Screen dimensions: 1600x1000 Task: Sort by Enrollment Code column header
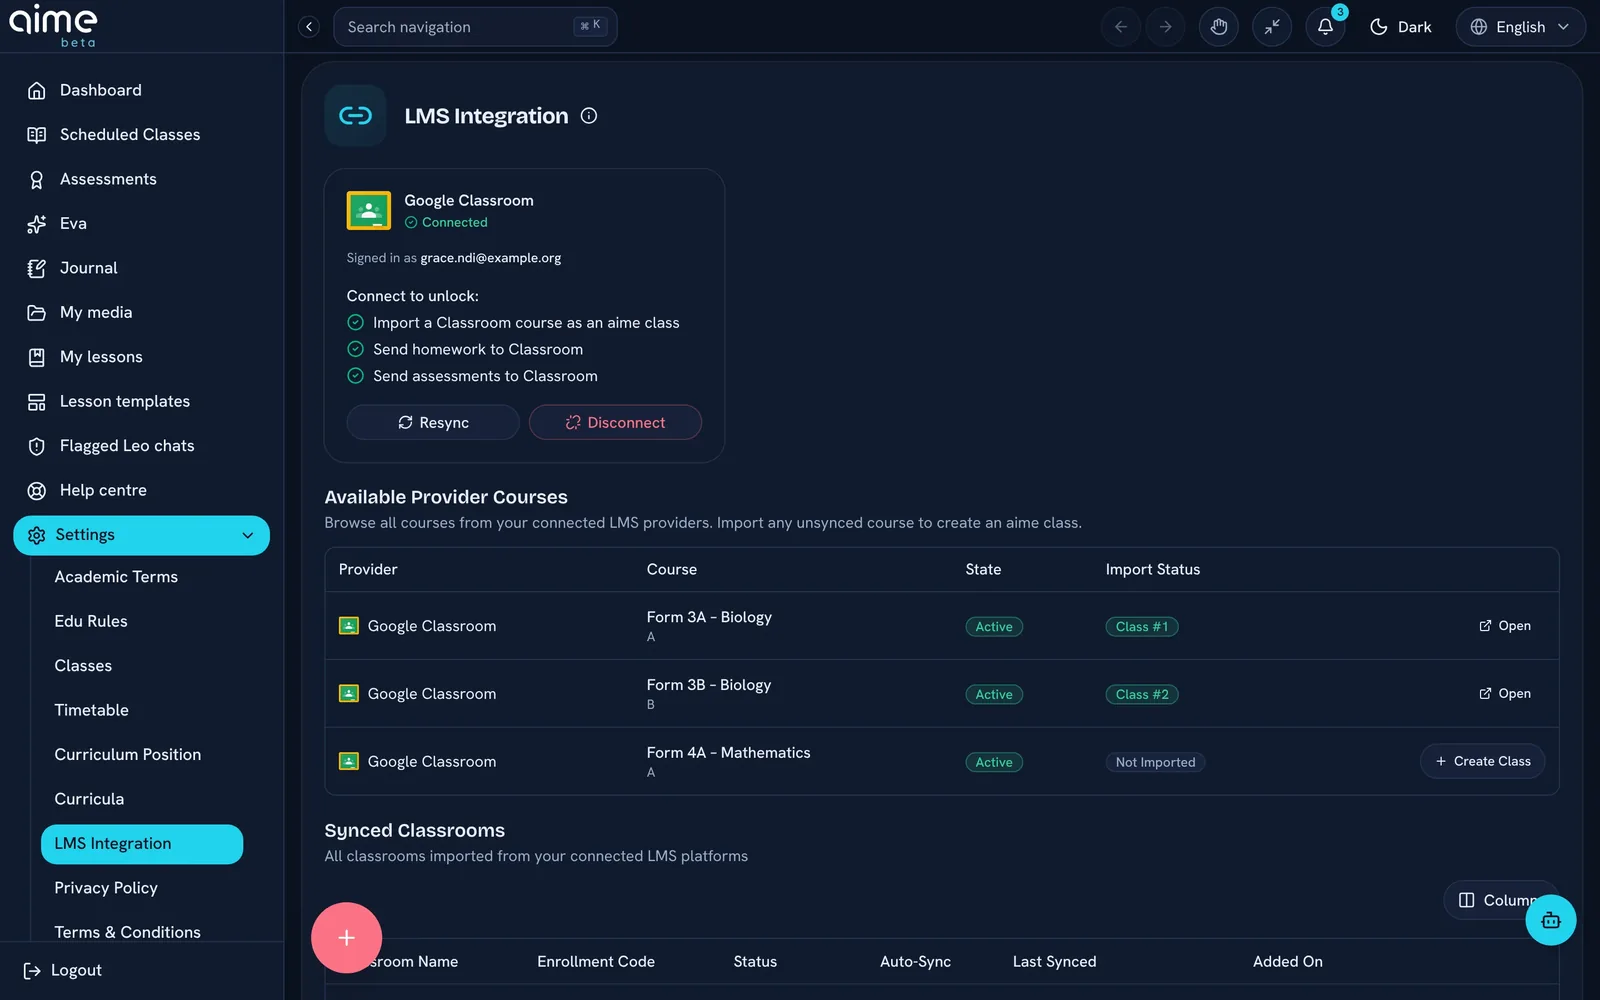coord(596,962)
